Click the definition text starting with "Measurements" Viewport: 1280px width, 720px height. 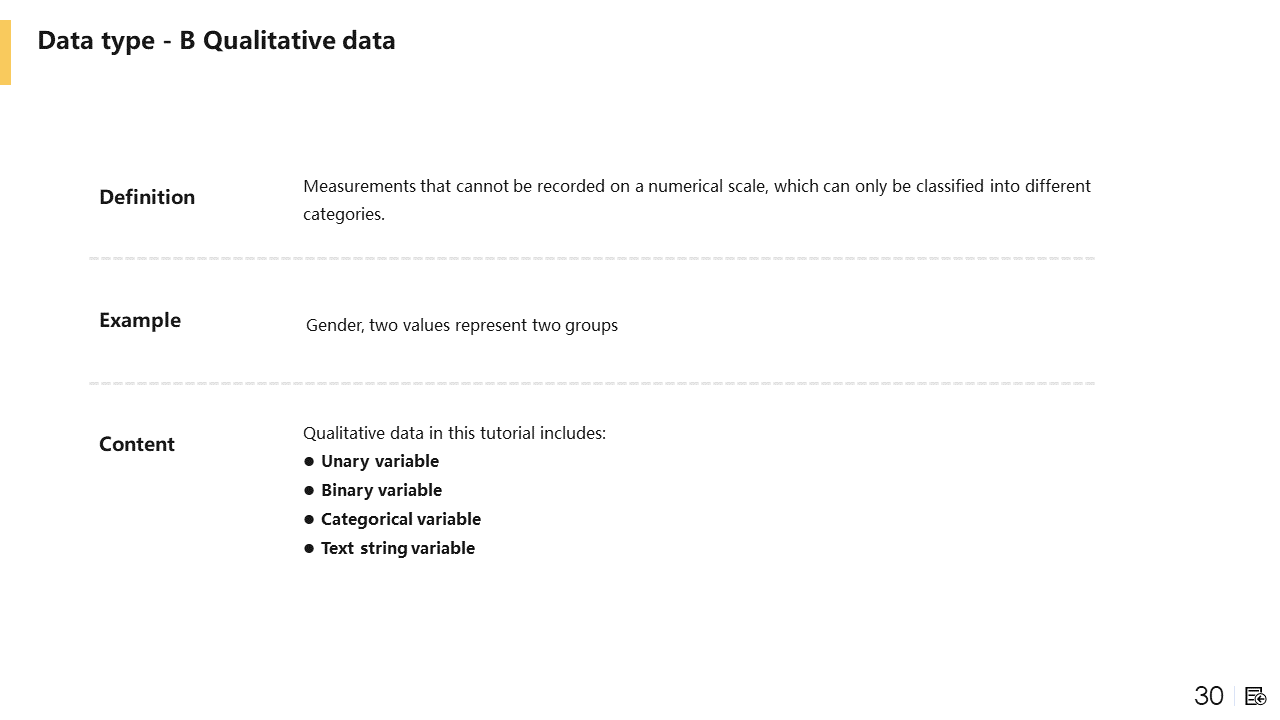tap(696, 186)
